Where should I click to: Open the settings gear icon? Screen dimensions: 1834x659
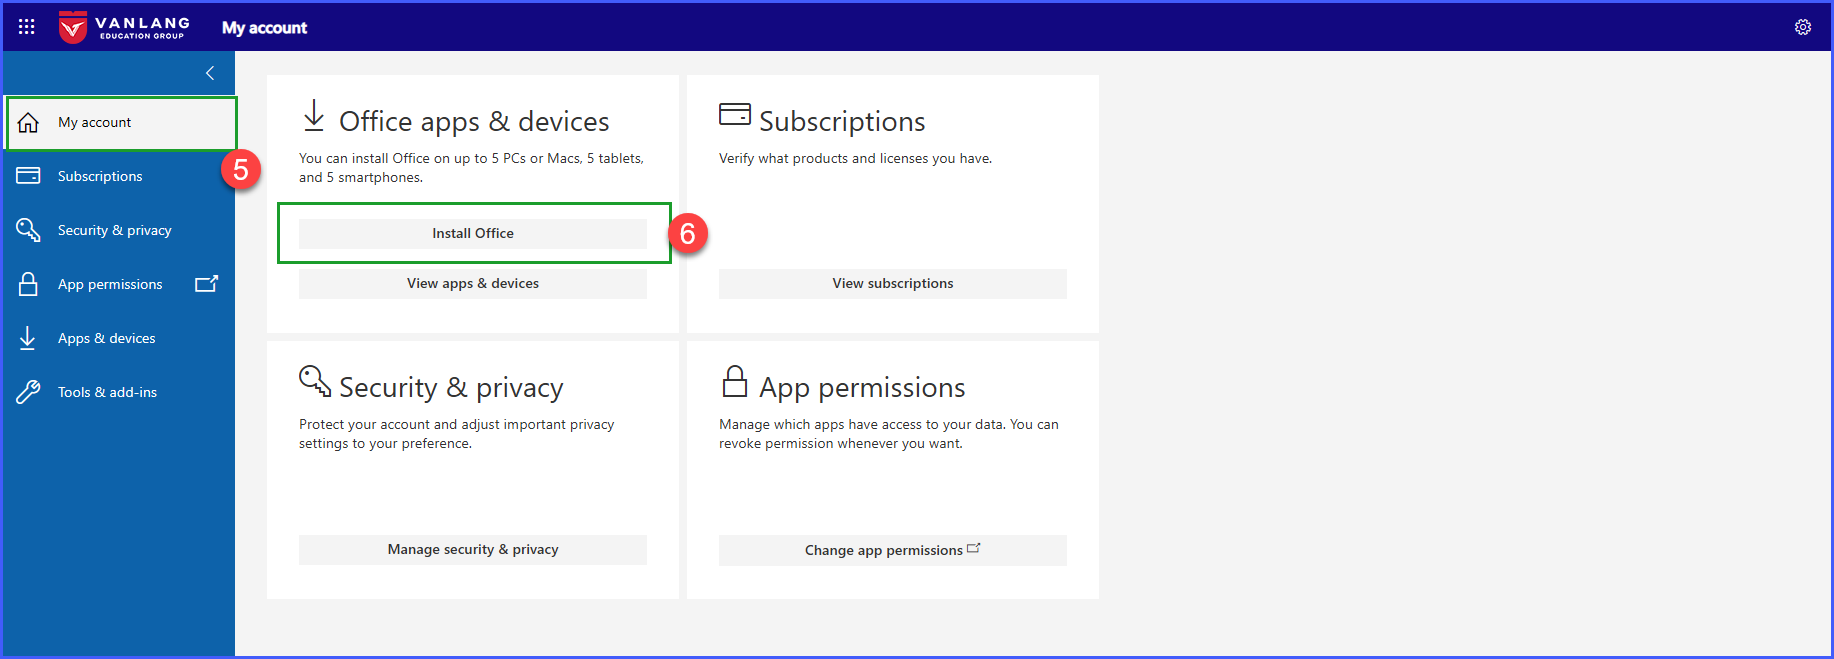coord(1803,27)
